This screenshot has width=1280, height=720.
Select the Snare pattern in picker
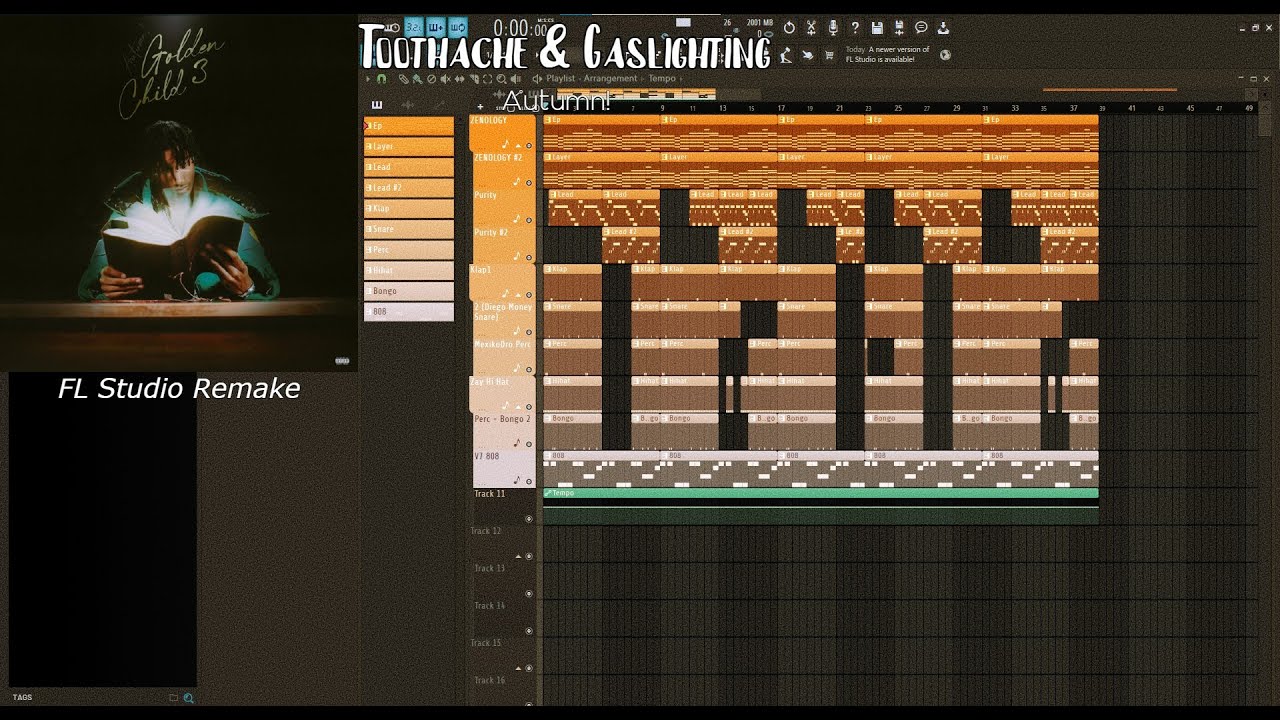[409, 229]
